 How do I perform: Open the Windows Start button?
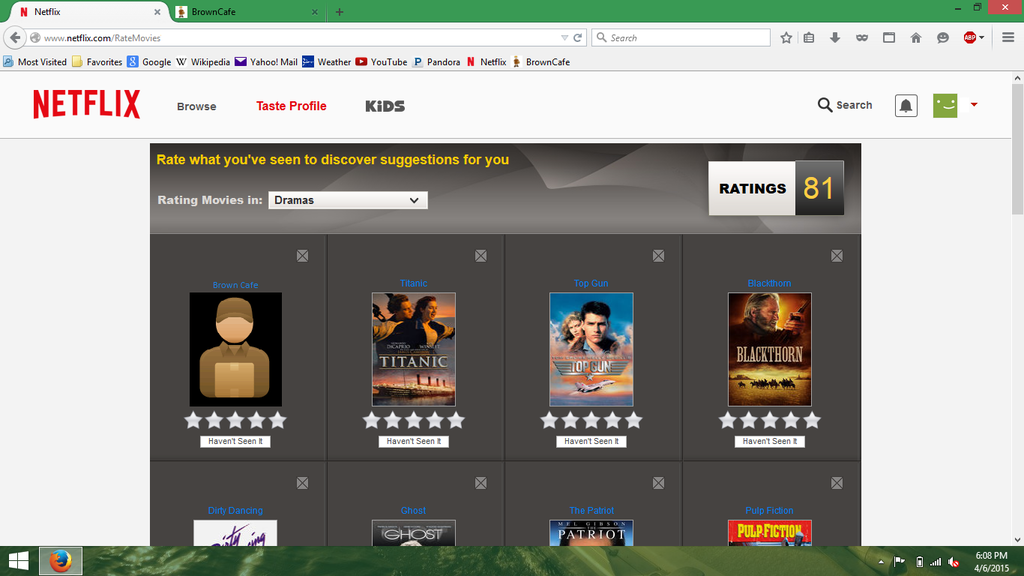18,561
